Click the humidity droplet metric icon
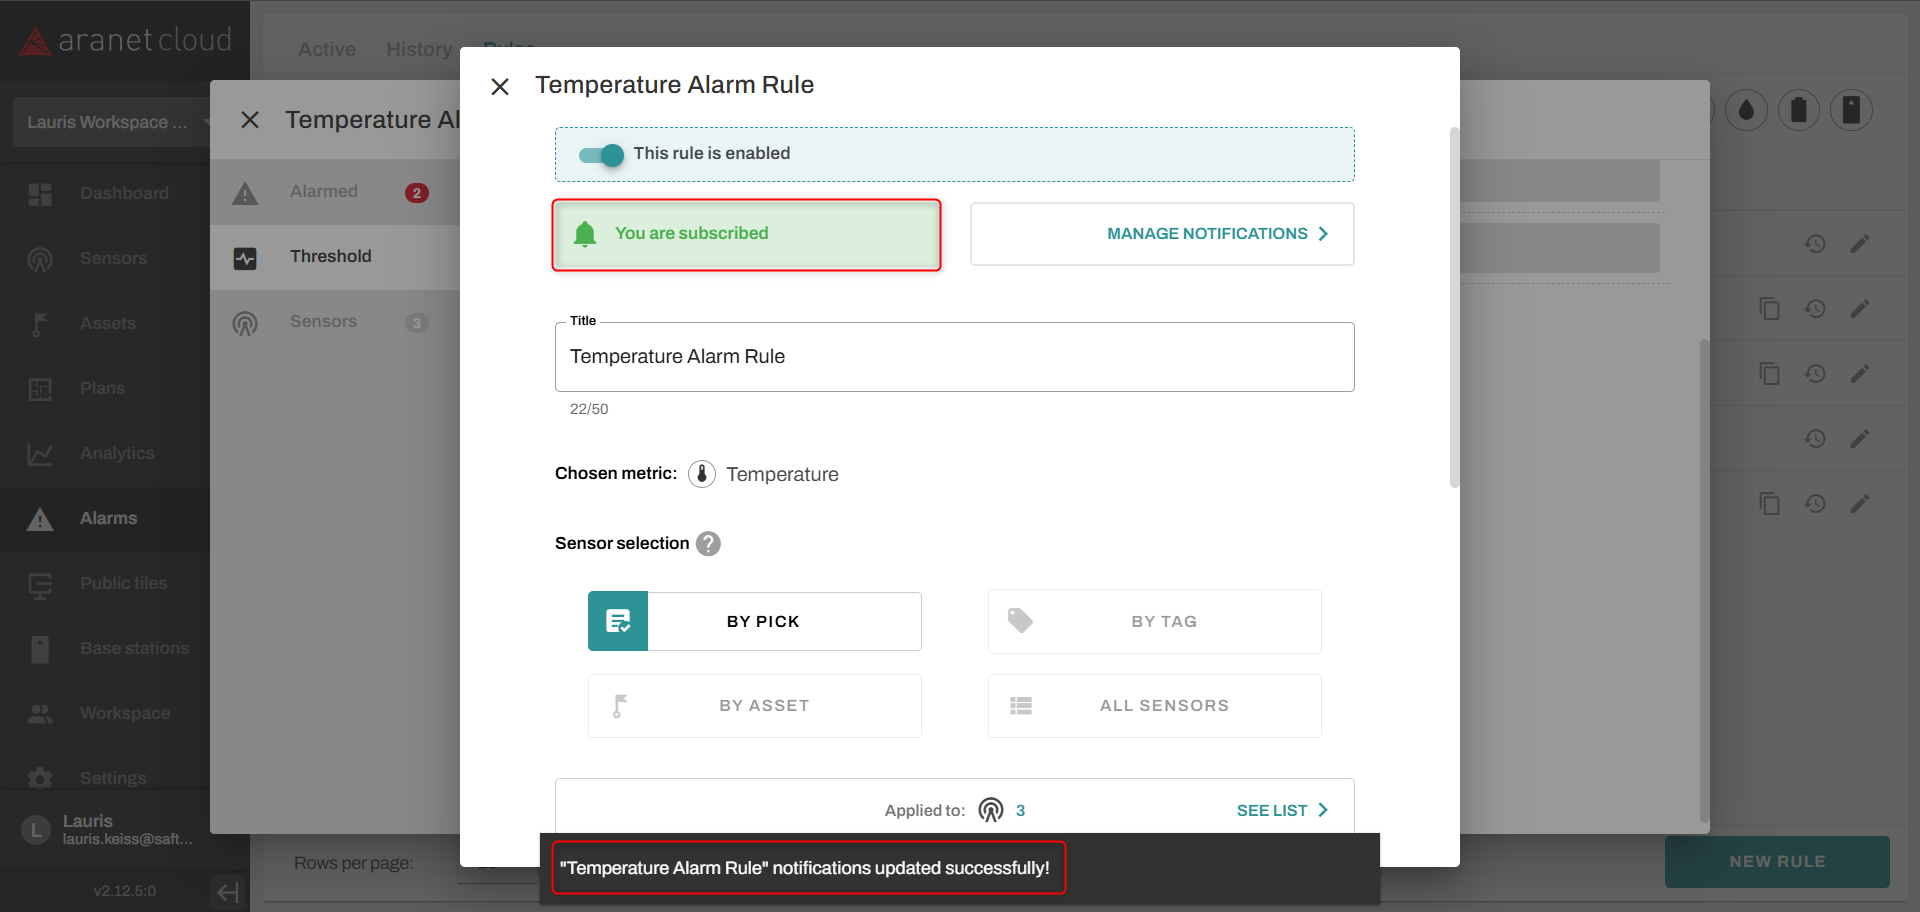Image resolution: width=1920 pixels, height=912 pixels. 1746,110
